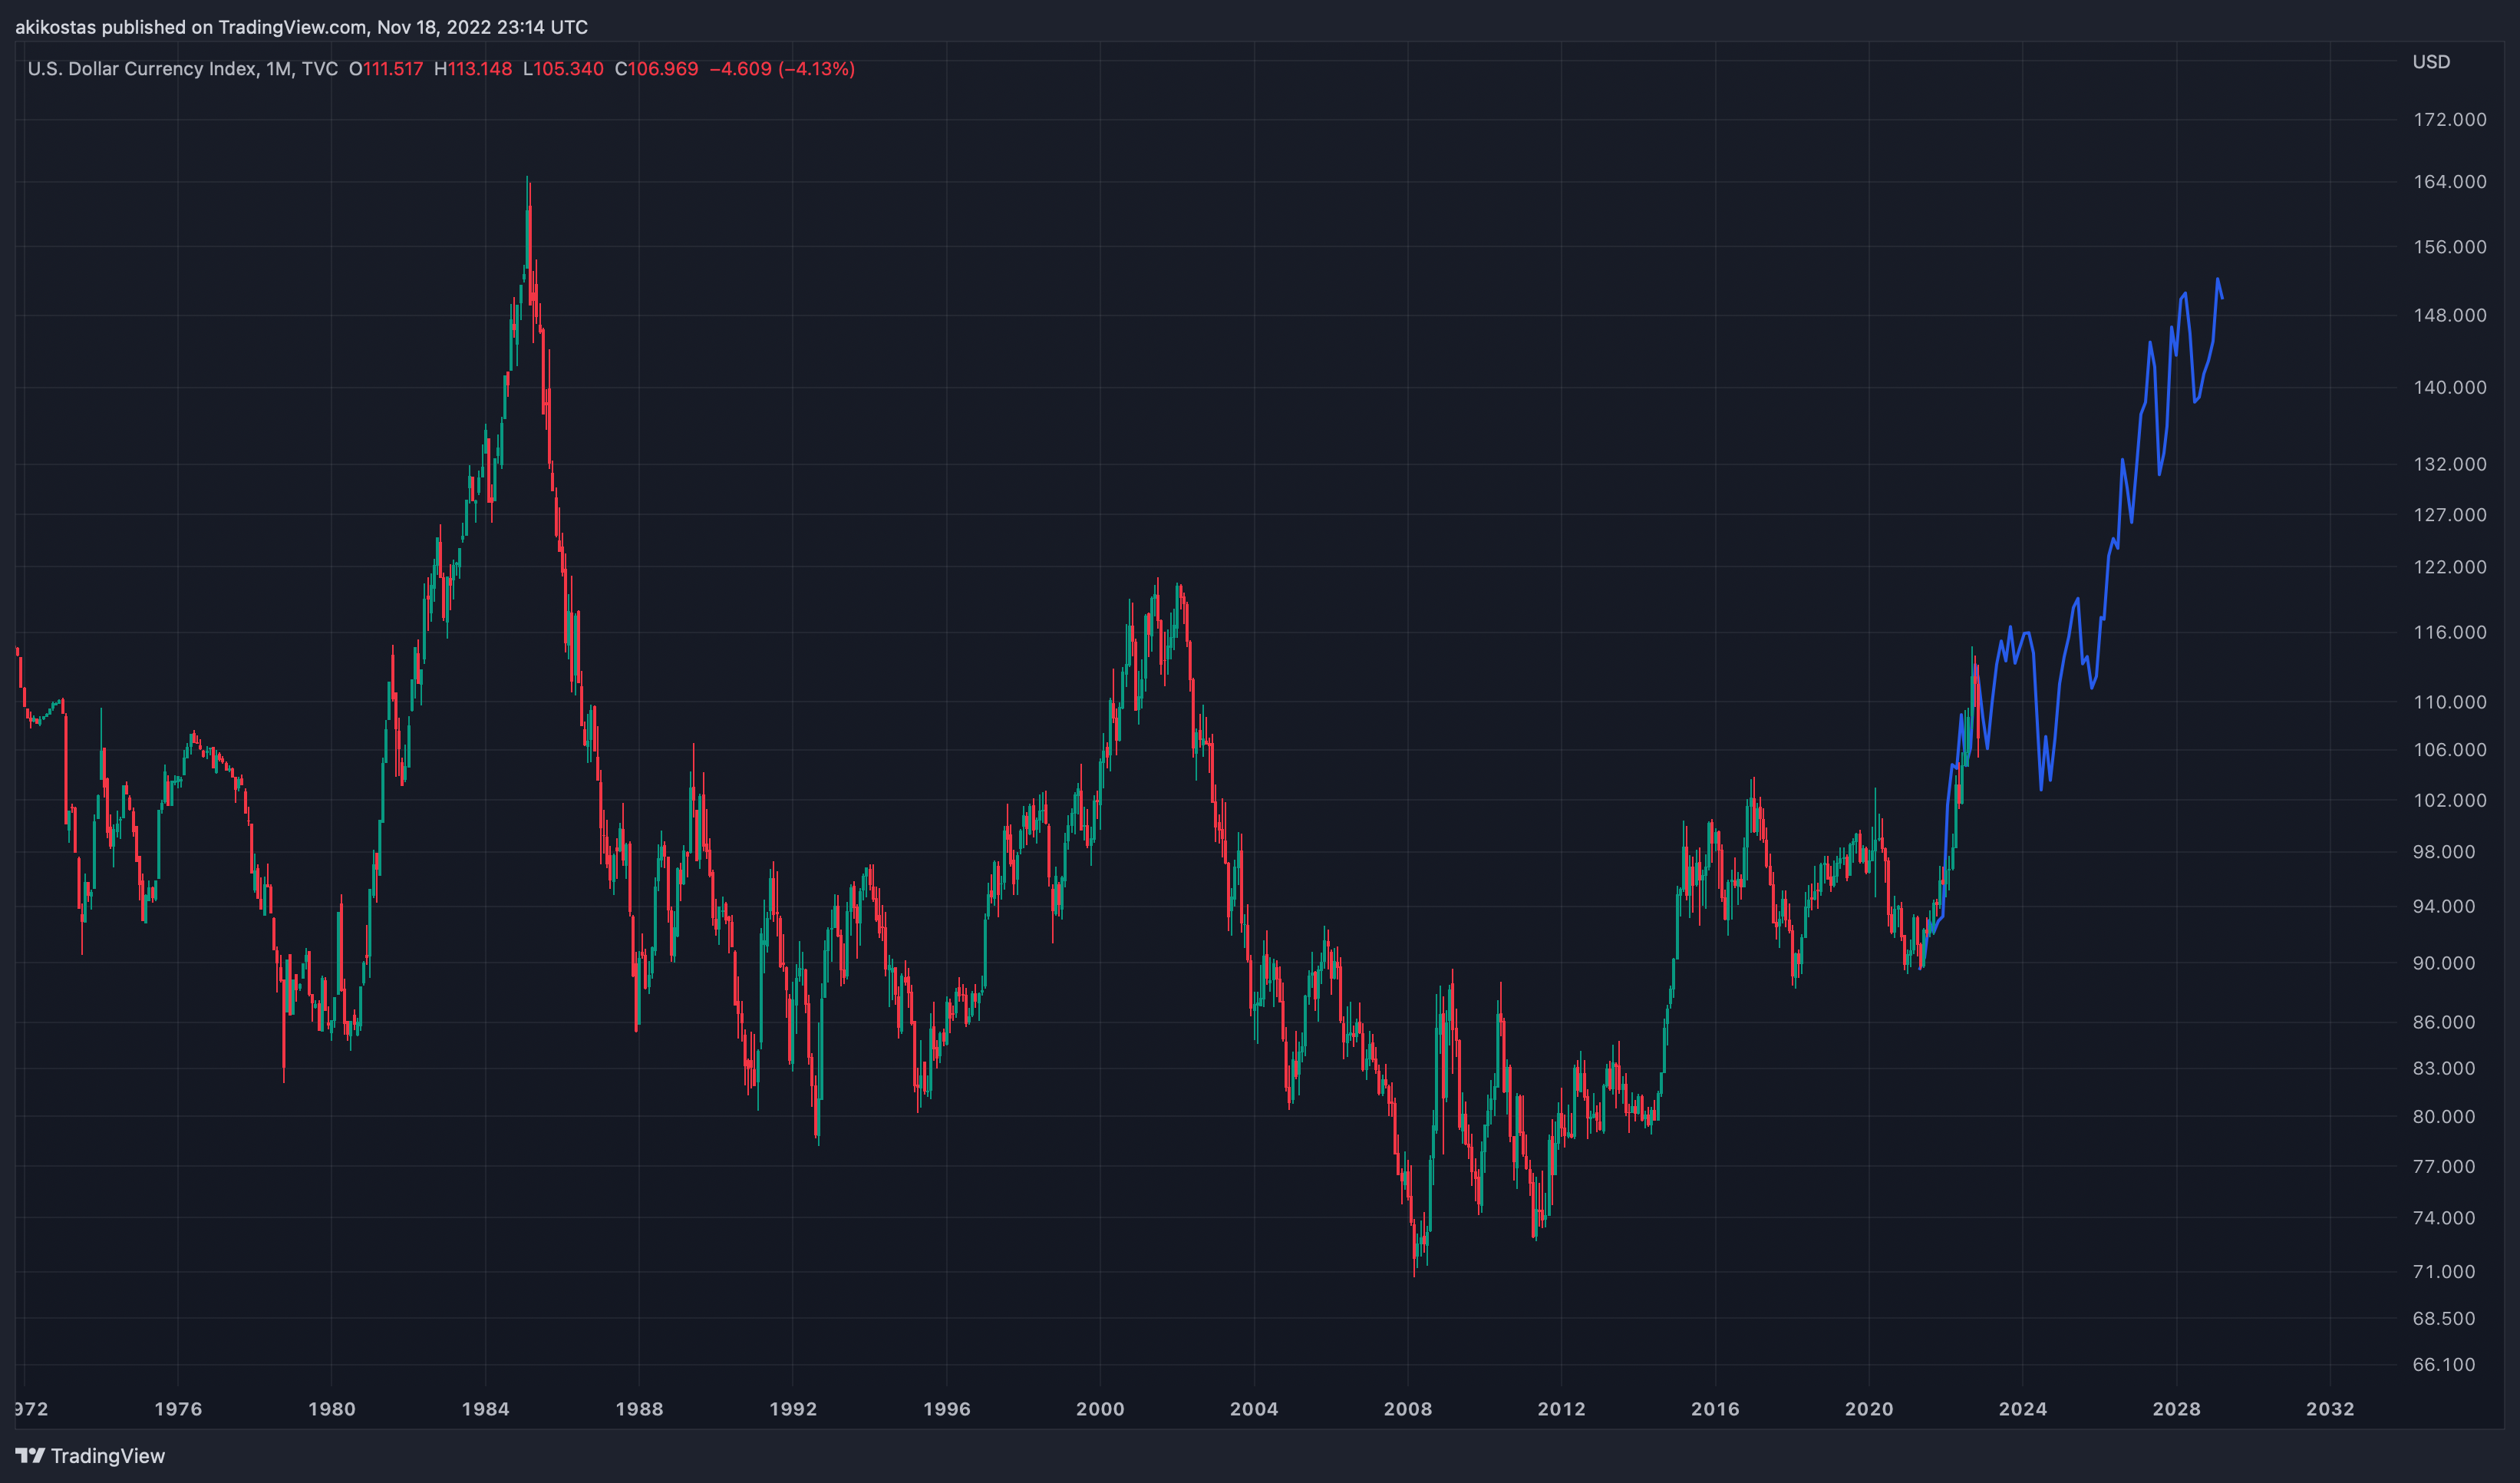Click the 2000 time axis label

coord(1100,1409)
